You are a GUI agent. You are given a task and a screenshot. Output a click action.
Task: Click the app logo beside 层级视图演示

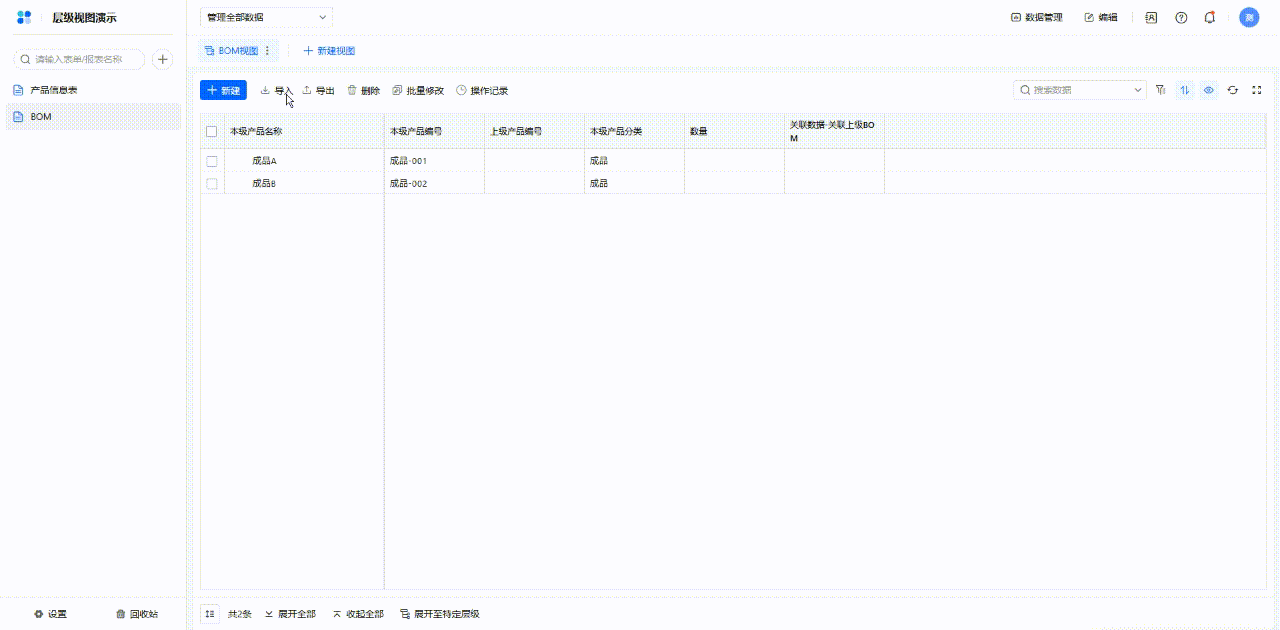pos(24,17)
